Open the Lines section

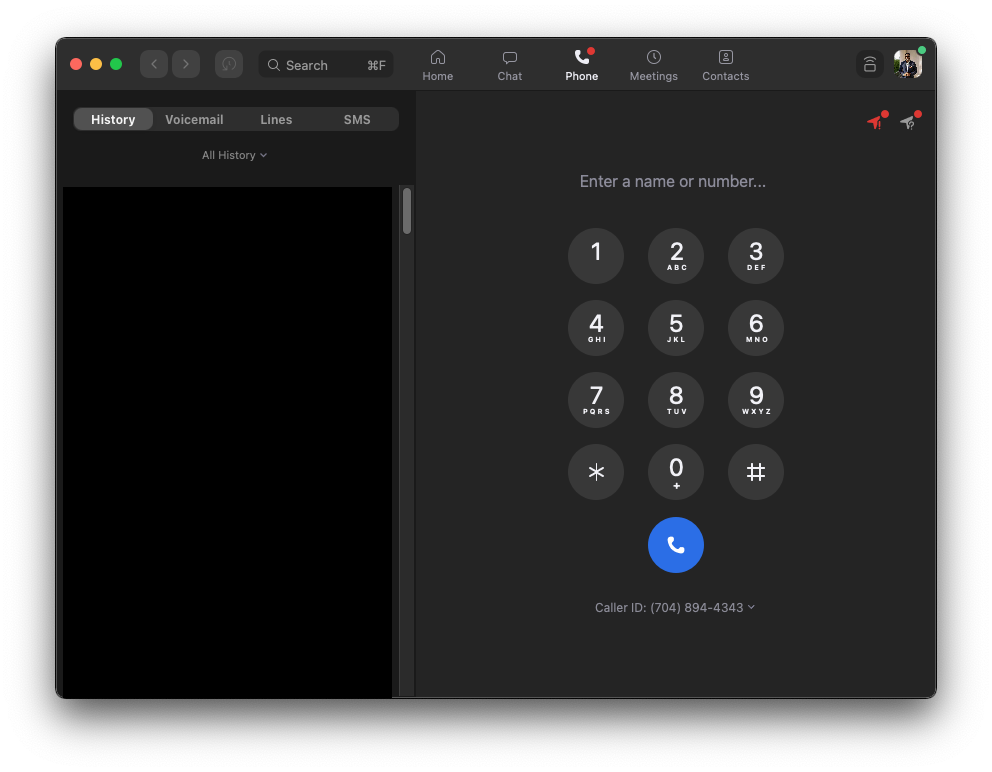276,119
